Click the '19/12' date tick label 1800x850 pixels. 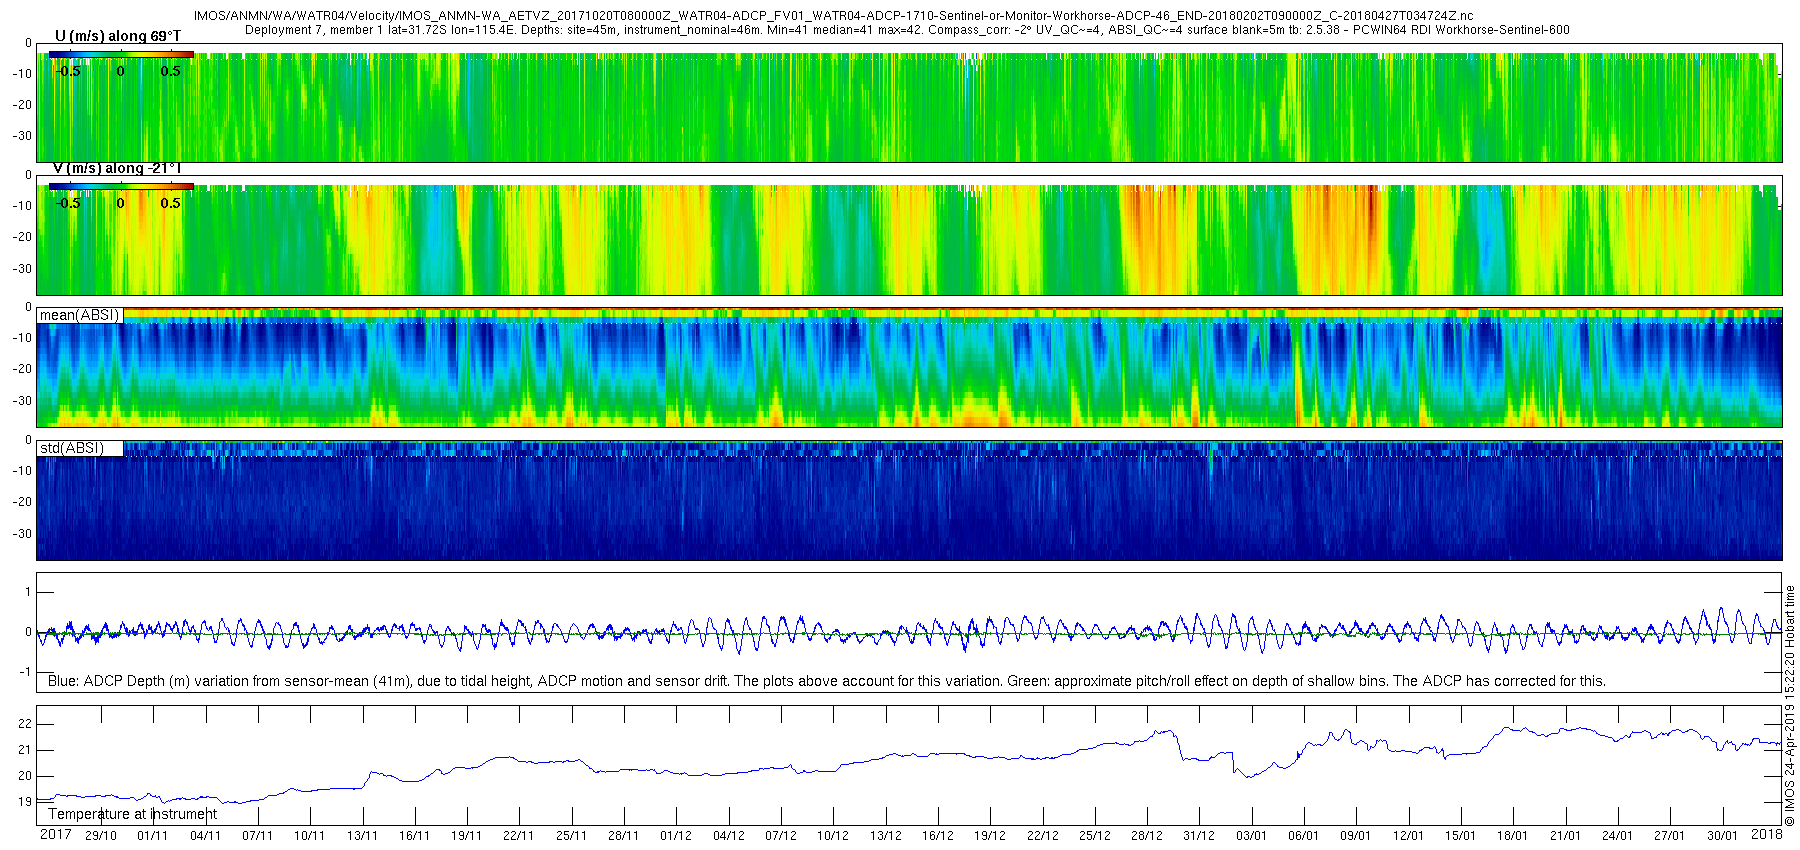pos(989,836)
